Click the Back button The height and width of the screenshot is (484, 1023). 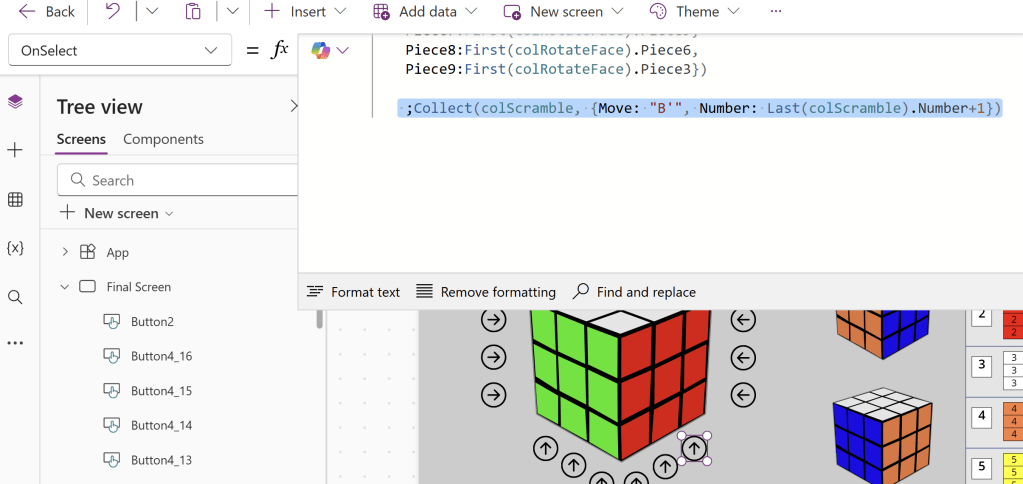click(x=47, y=12)
